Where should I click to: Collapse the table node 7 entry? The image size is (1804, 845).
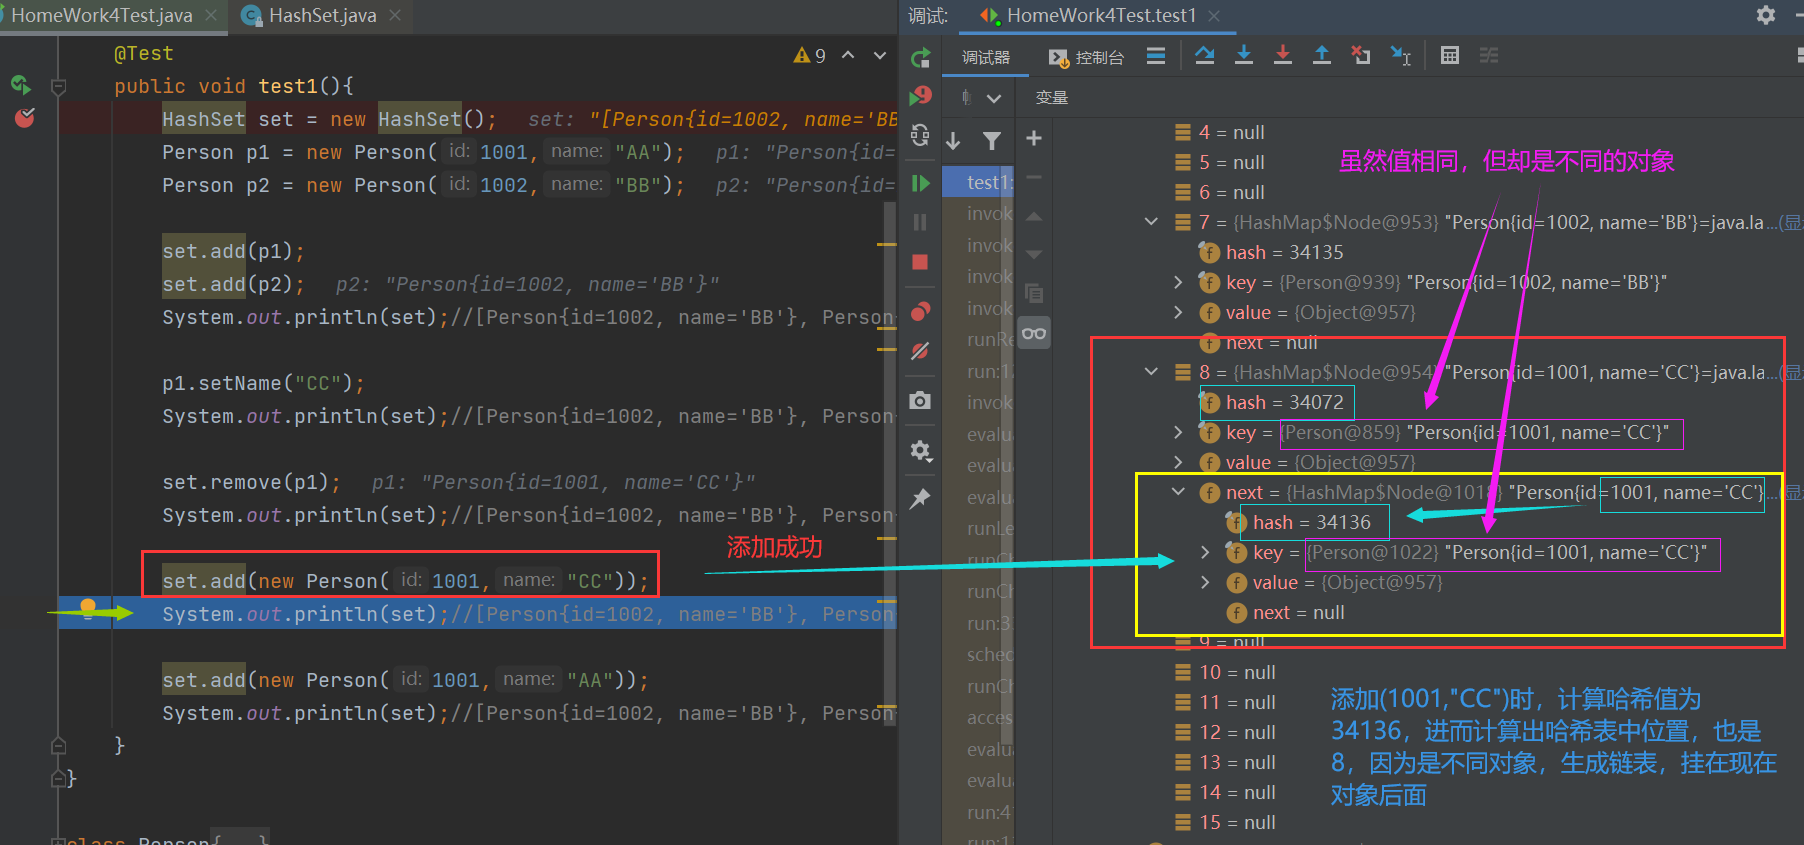1151,222
